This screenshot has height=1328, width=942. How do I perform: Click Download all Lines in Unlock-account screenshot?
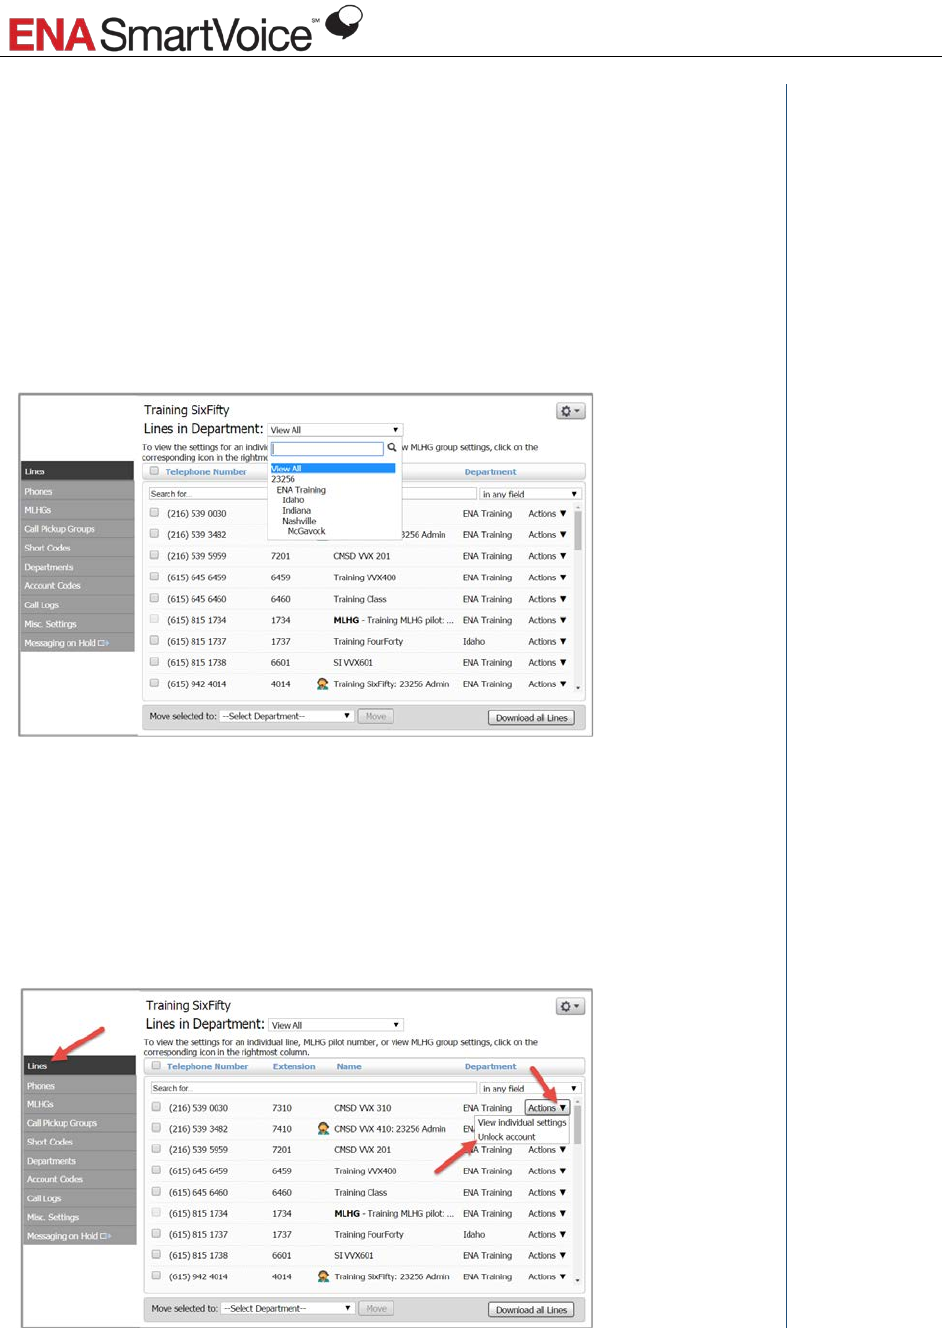point(531,1309)
